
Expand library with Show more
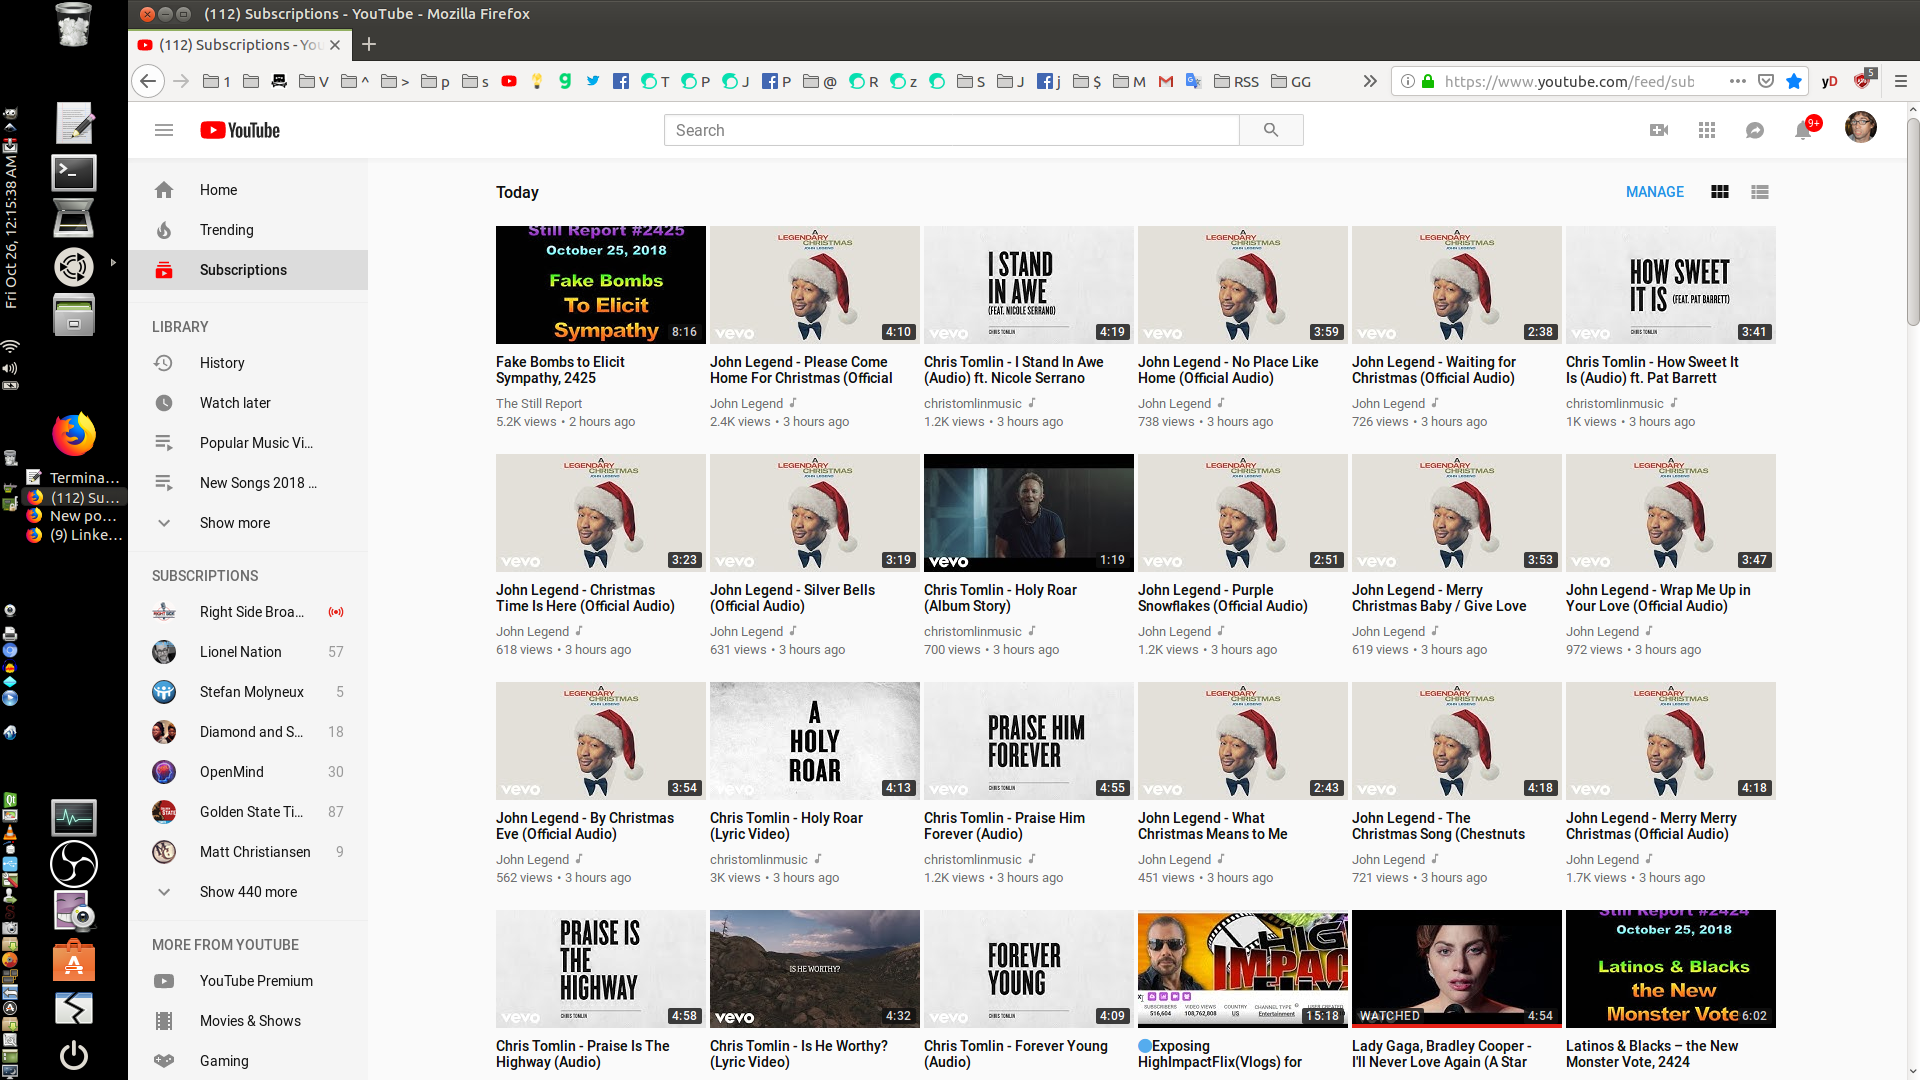248,523
